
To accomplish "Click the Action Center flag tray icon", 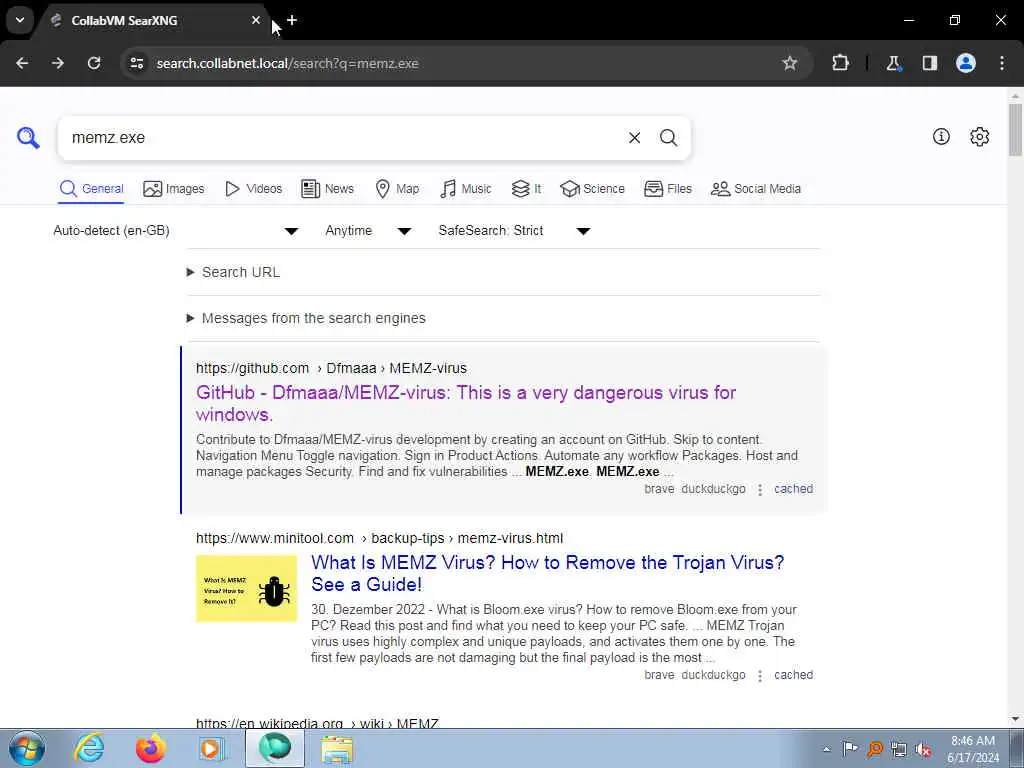I will click(850, 749).
